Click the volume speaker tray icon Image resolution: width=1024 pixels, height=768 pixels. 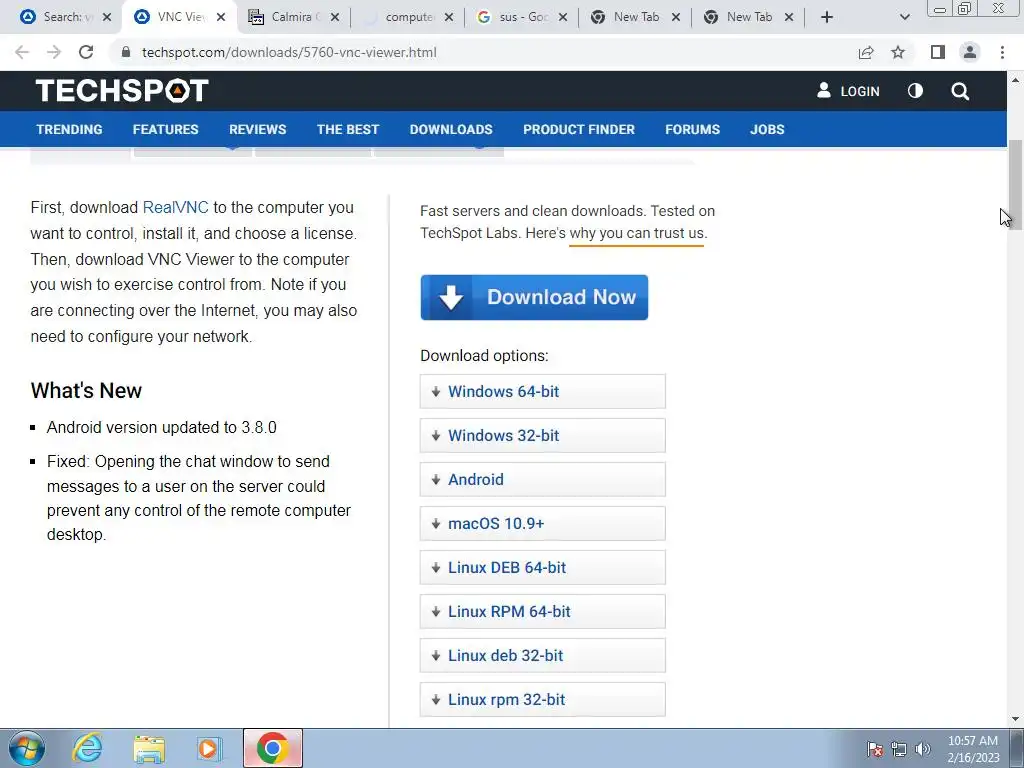pos(923,749)
